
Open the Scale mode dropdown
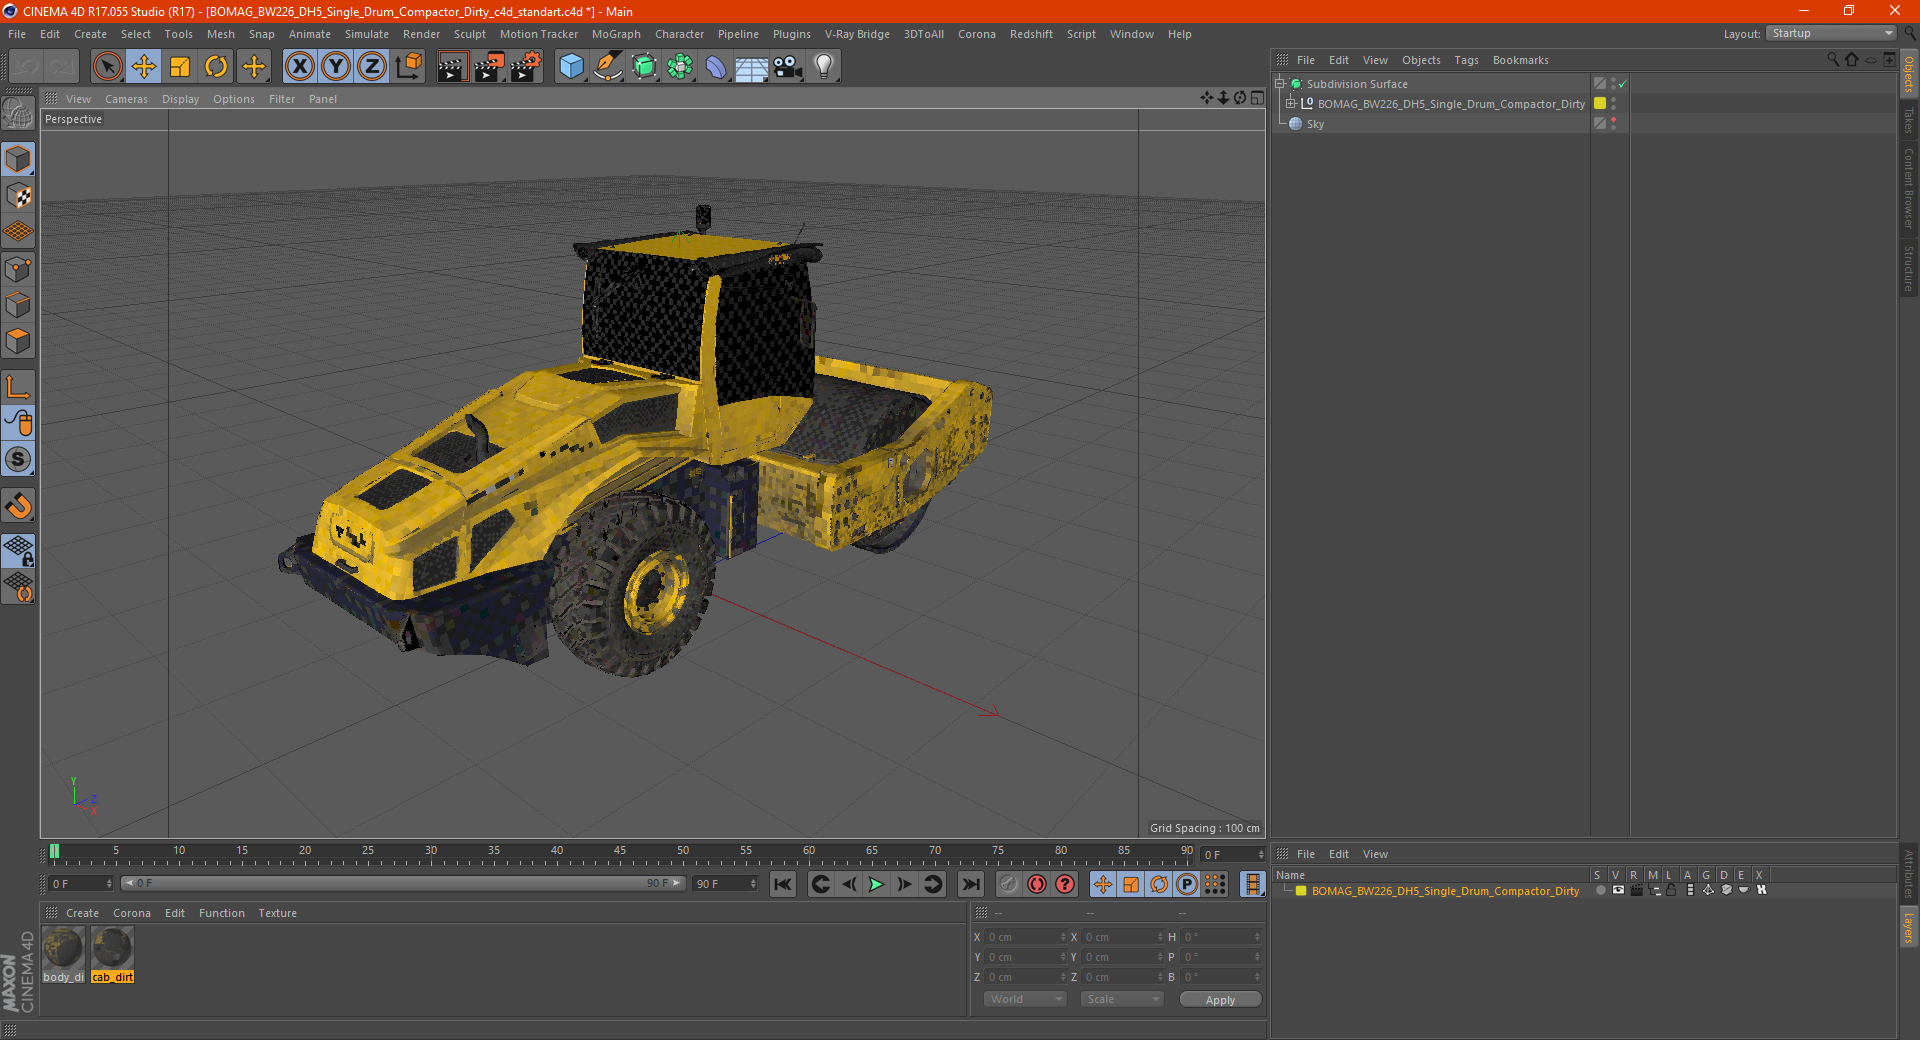point(1121,999)
